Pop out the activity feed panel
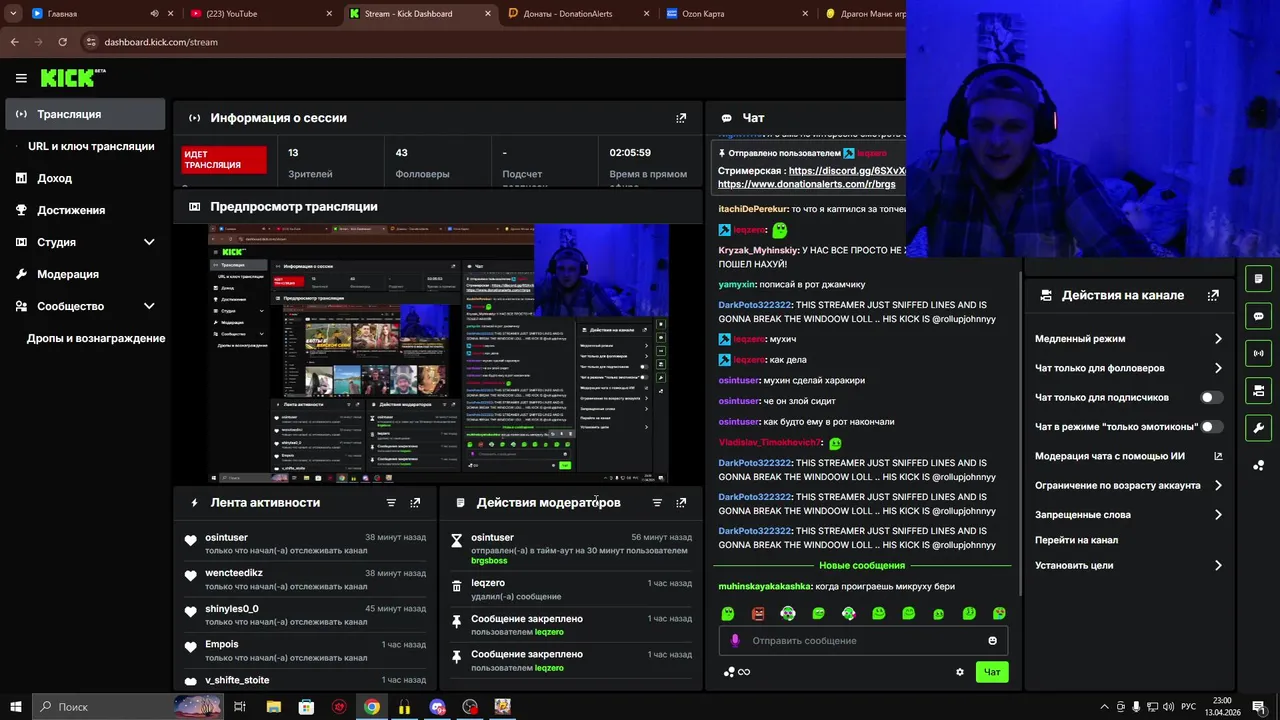 point(415,503)
